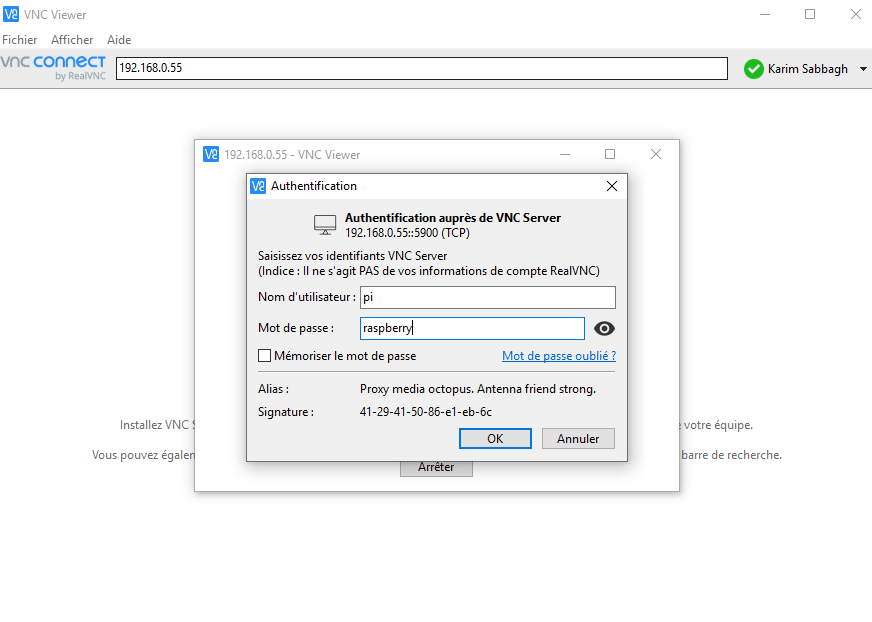Open the Fichier menu

[x=20, y=39]
